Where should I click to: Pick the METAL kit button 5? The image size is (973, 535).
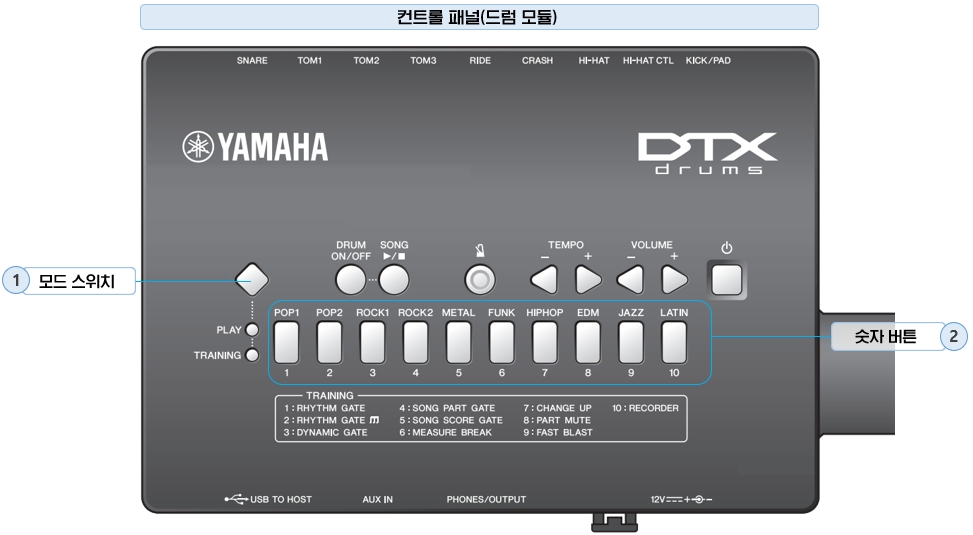pos(459,343)
